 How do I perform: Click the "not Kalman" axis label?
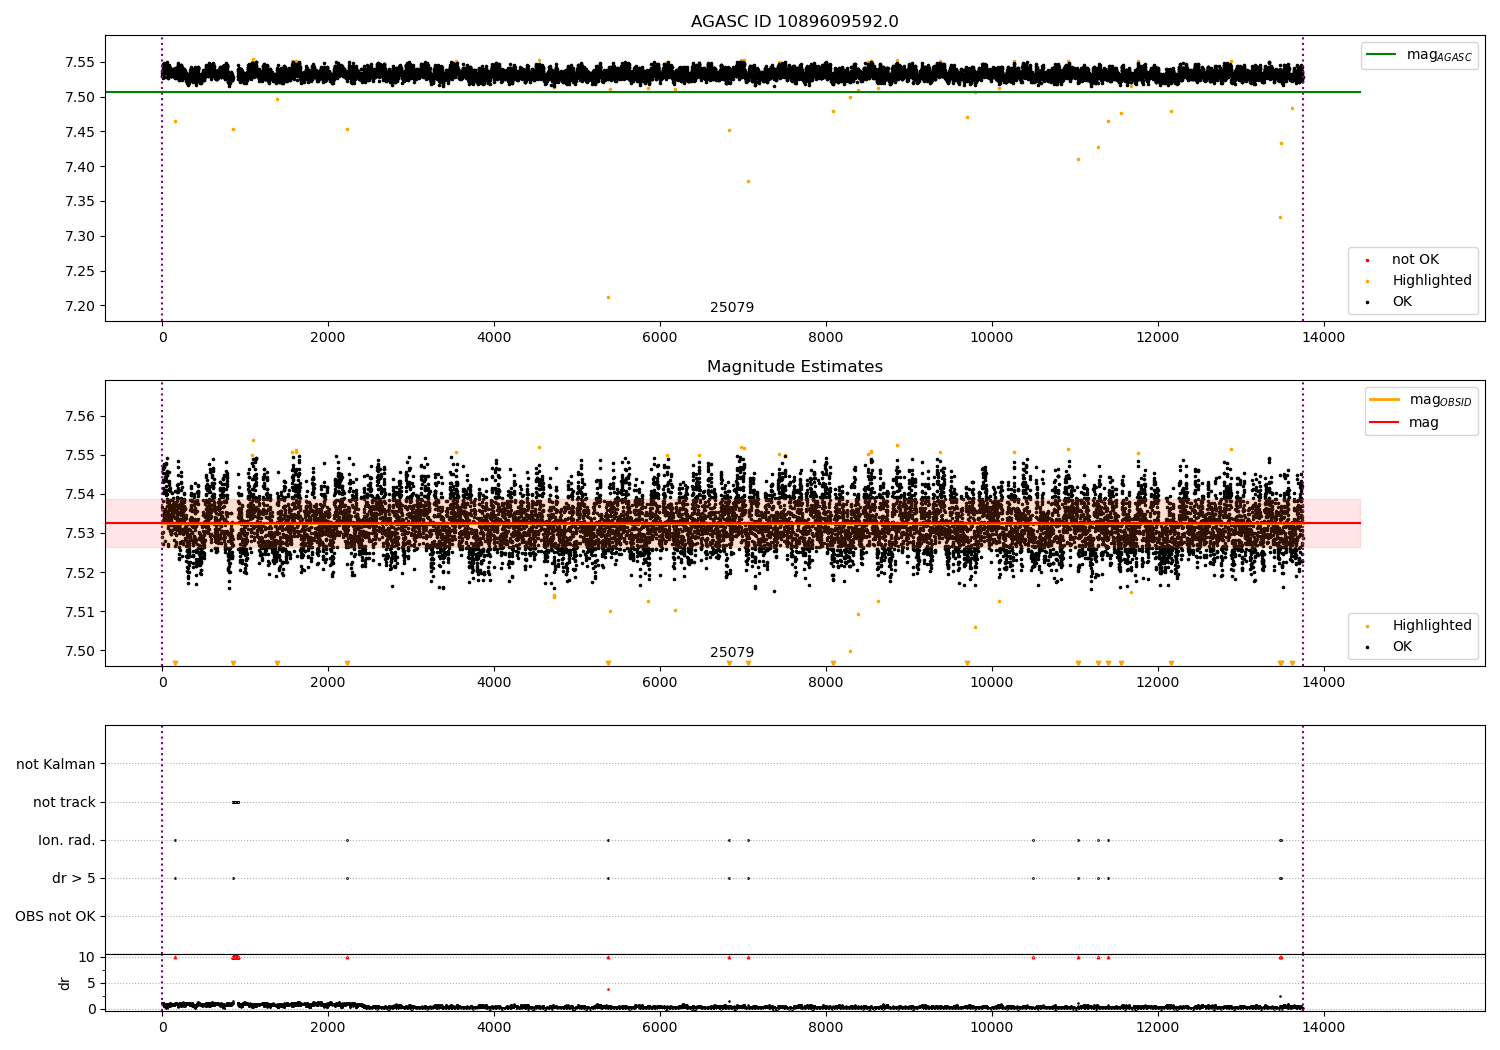click(x=56, y=764)
